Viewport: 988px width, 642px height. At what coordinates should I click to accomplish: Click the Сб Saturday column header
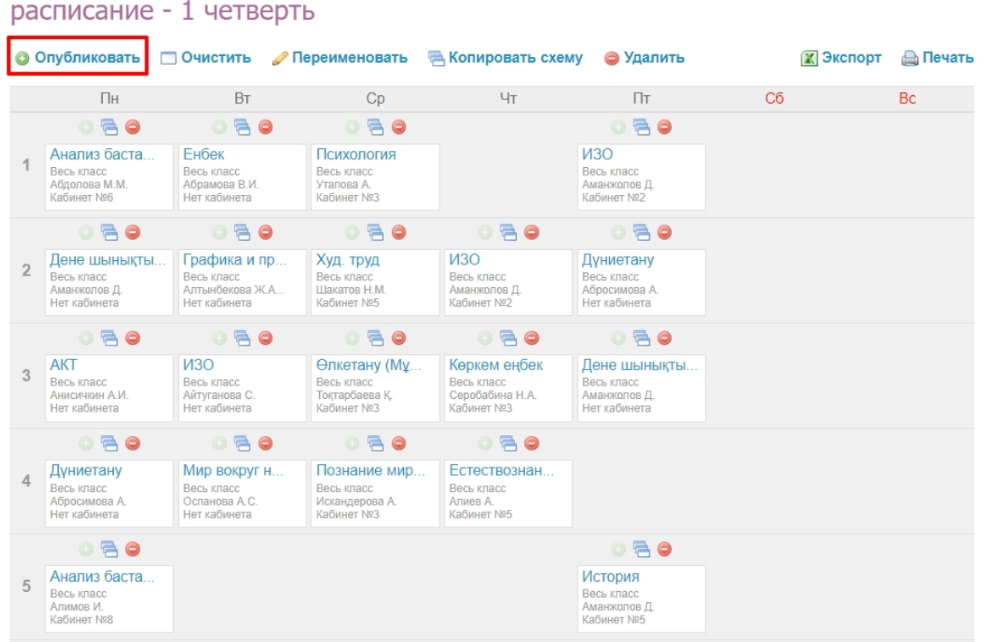click(774, 99)
